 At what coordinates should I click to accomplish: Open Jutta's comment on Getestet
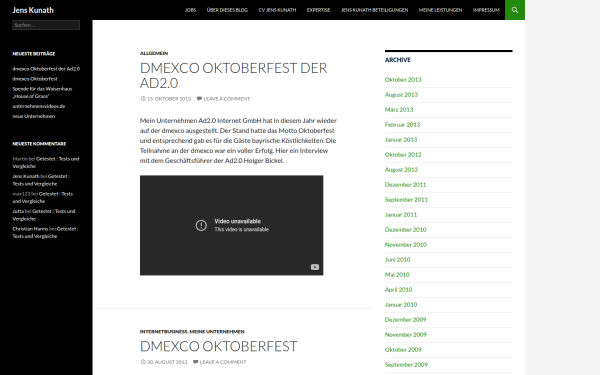point(44,215)
